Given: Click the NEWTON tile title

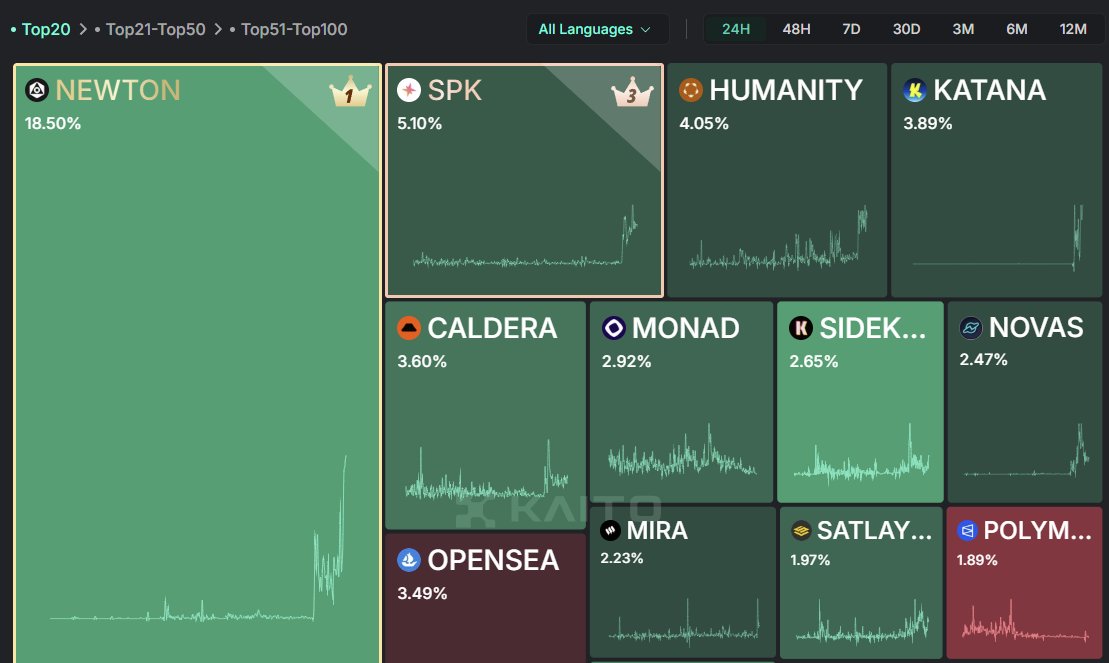Looking at the screenshot, I should pos(117,91).
